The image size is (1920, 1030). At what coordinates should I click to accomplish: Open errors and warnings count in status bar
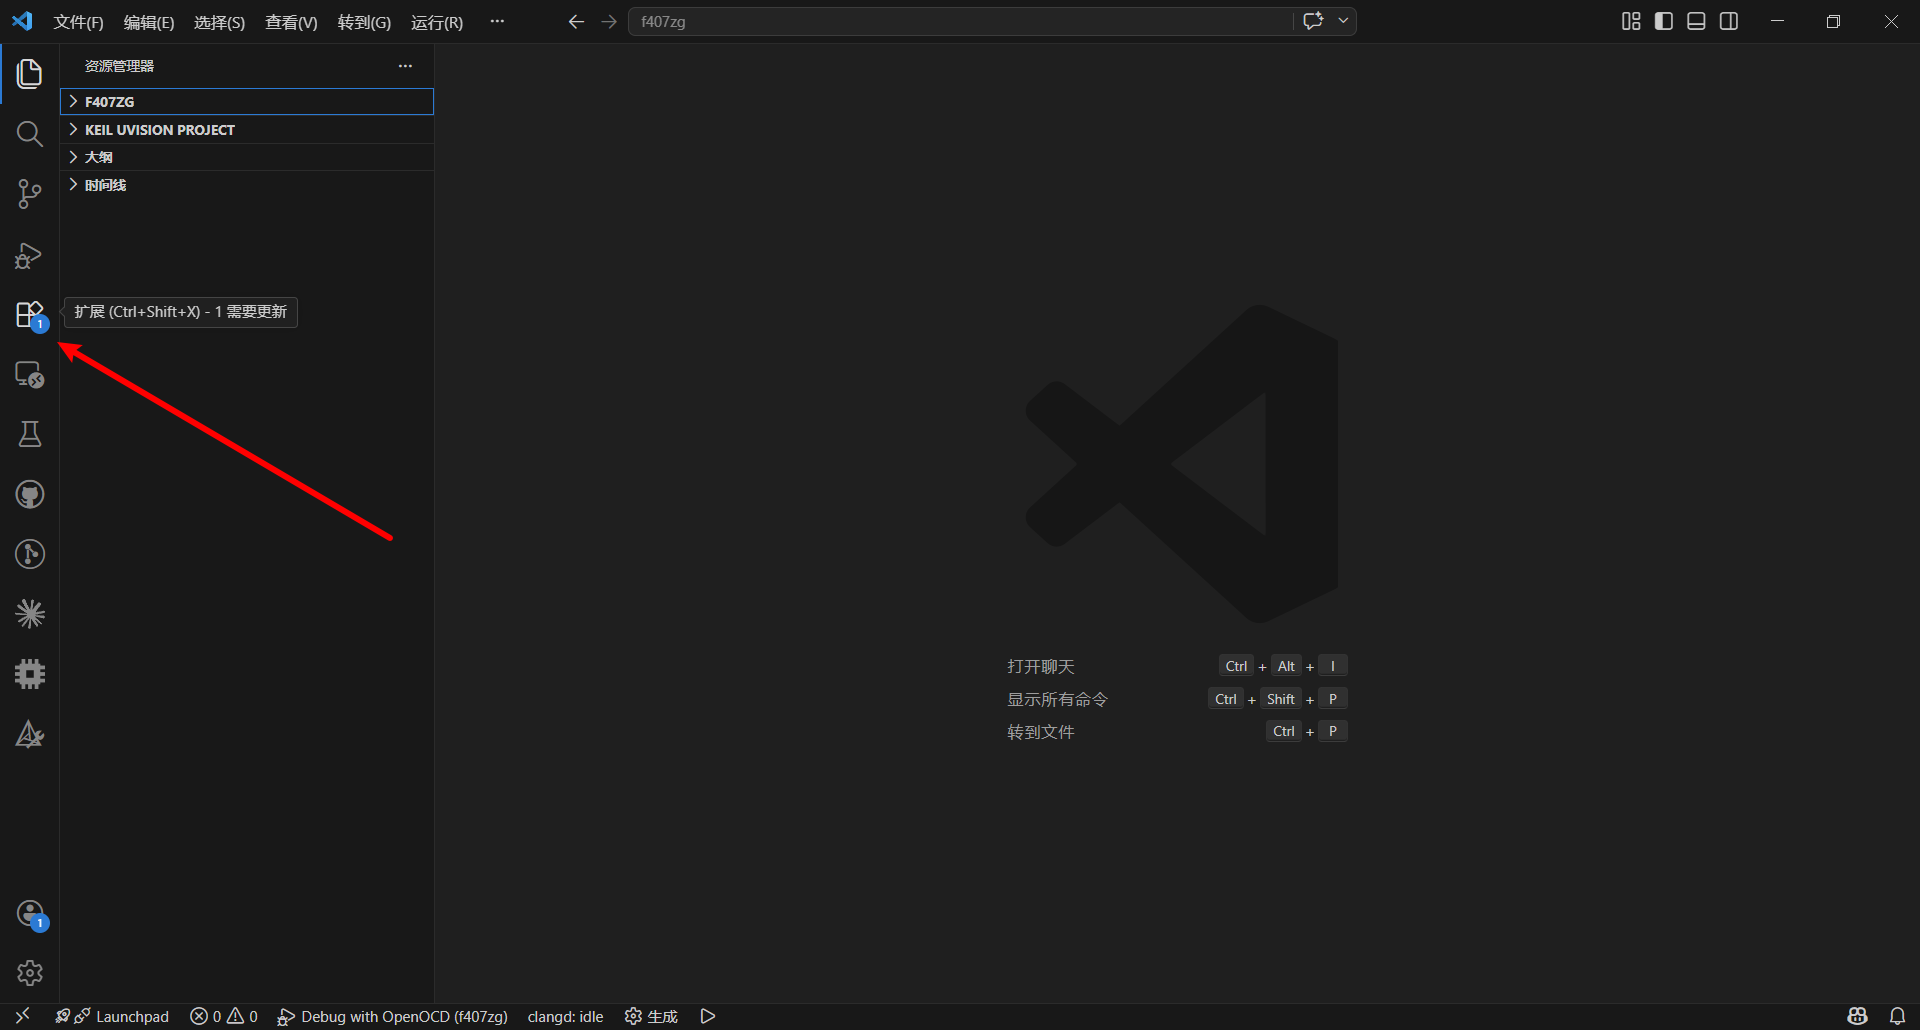[224, 1016]
